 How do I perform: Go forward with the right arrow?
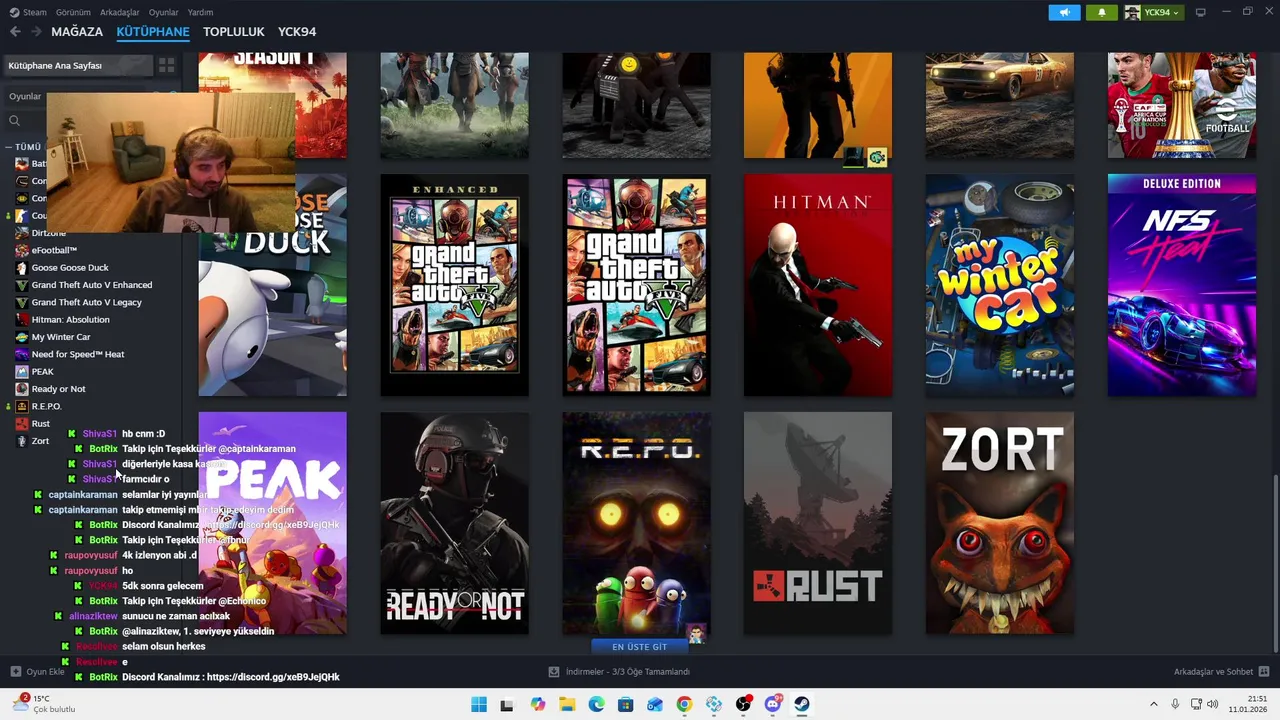(x=36, y=32)
